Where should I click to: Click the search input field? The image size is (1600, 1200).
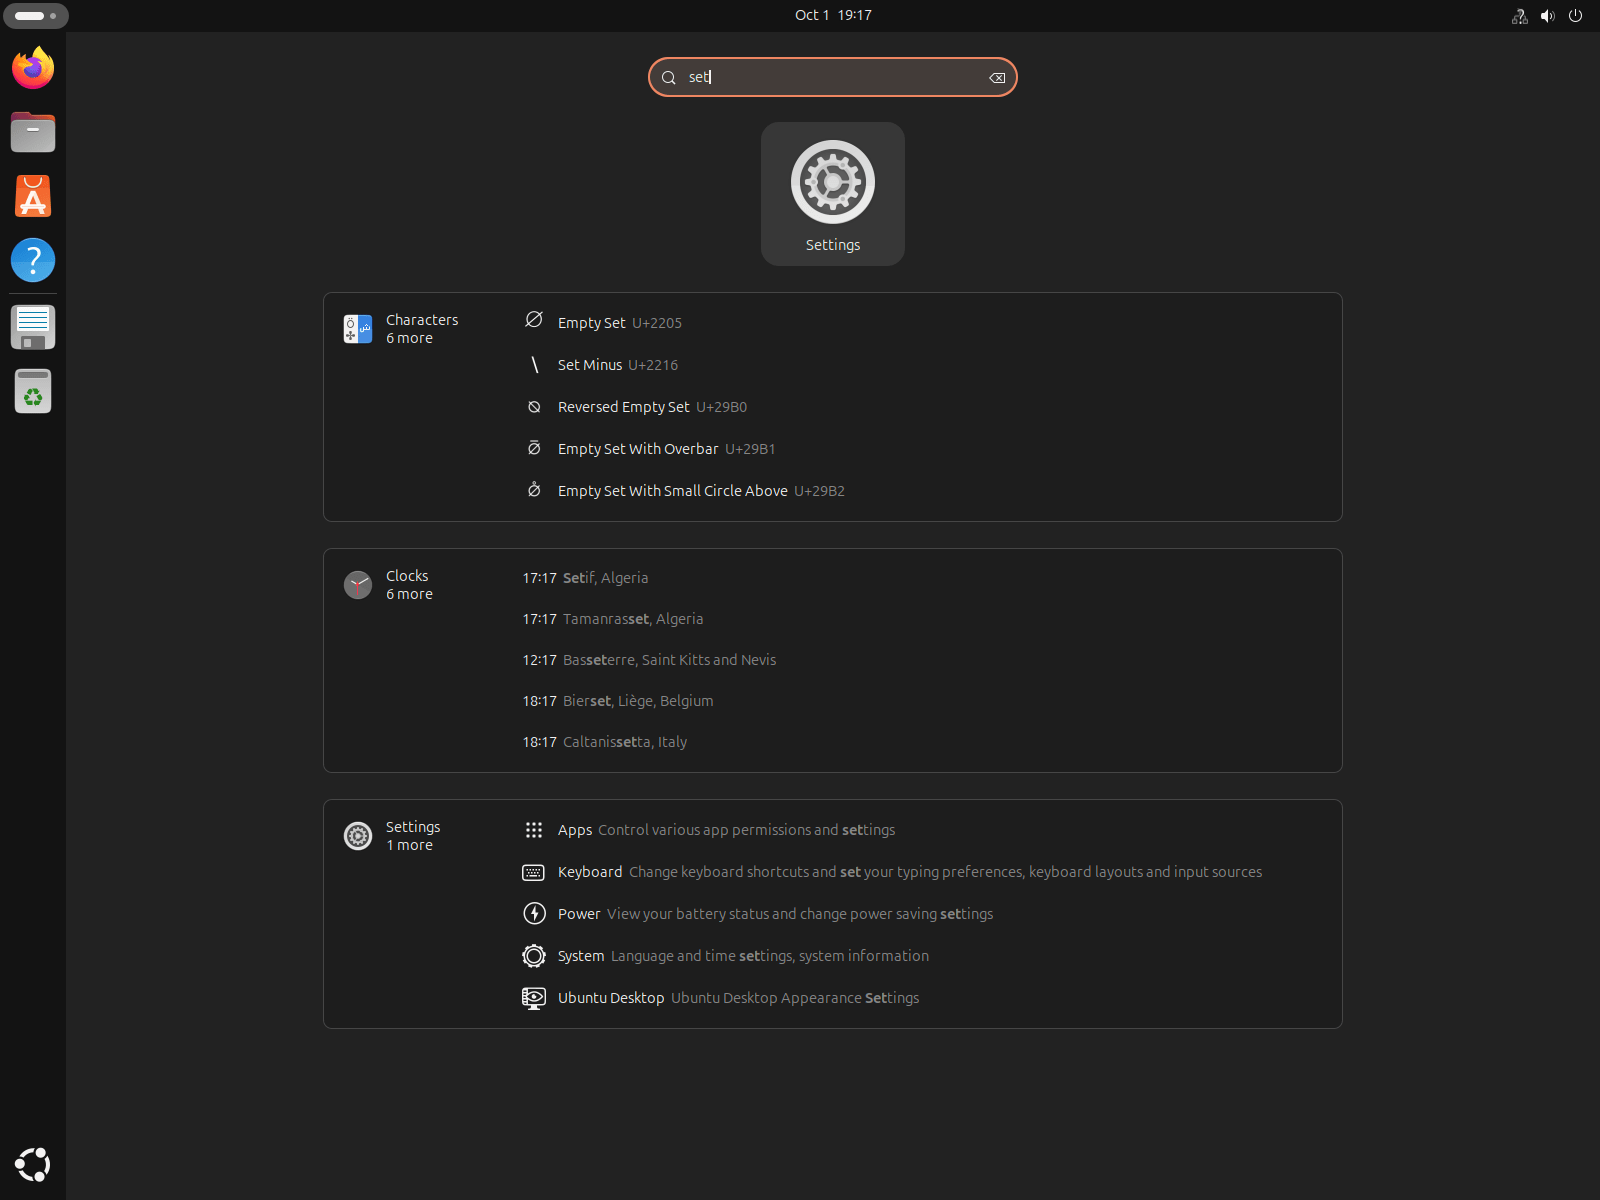point(832,77)
